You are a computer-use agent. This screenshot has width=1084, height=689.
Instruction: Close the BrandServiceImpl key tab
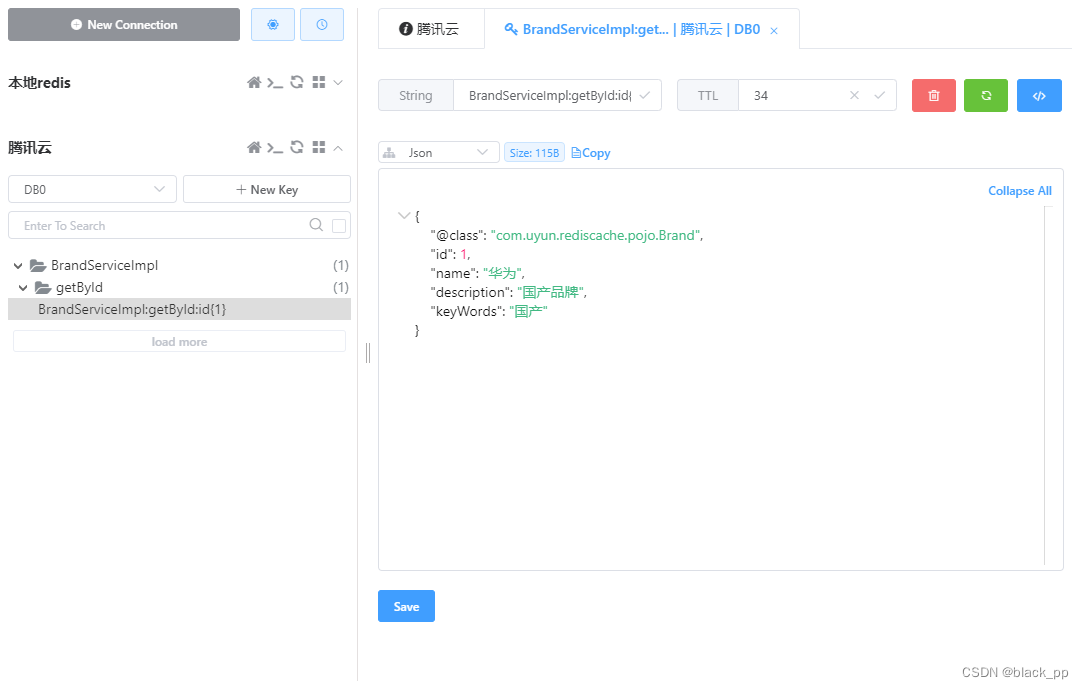tap(774, 31)
